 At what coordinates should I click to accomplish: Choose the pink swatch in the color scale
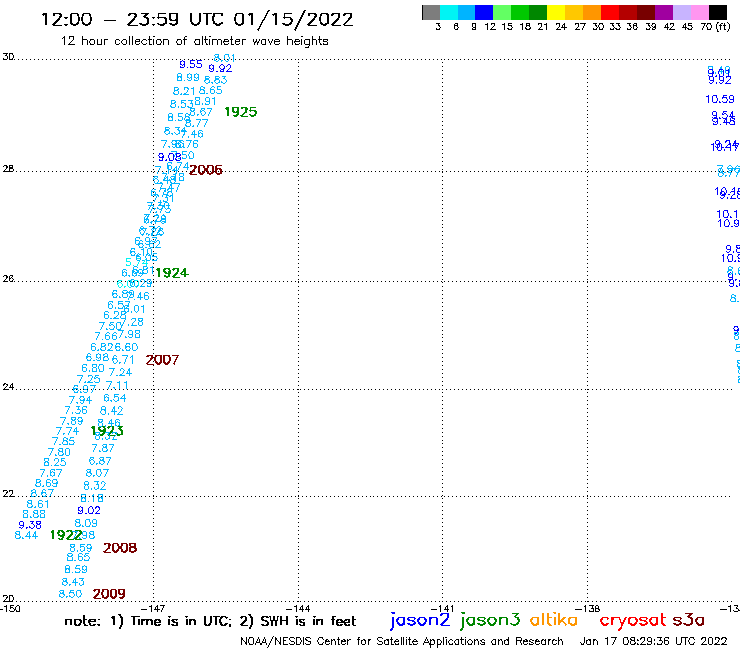click(x=699, y=12)
